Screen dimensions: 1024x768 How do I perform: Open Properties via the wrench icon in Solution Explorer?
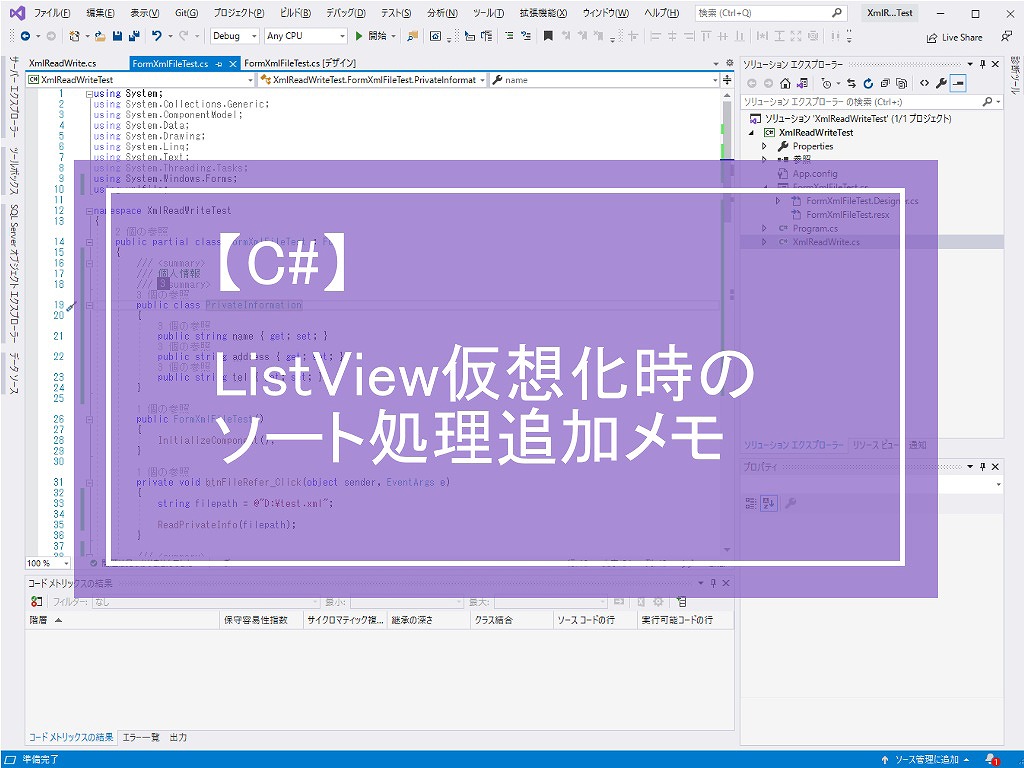[941, 82]
